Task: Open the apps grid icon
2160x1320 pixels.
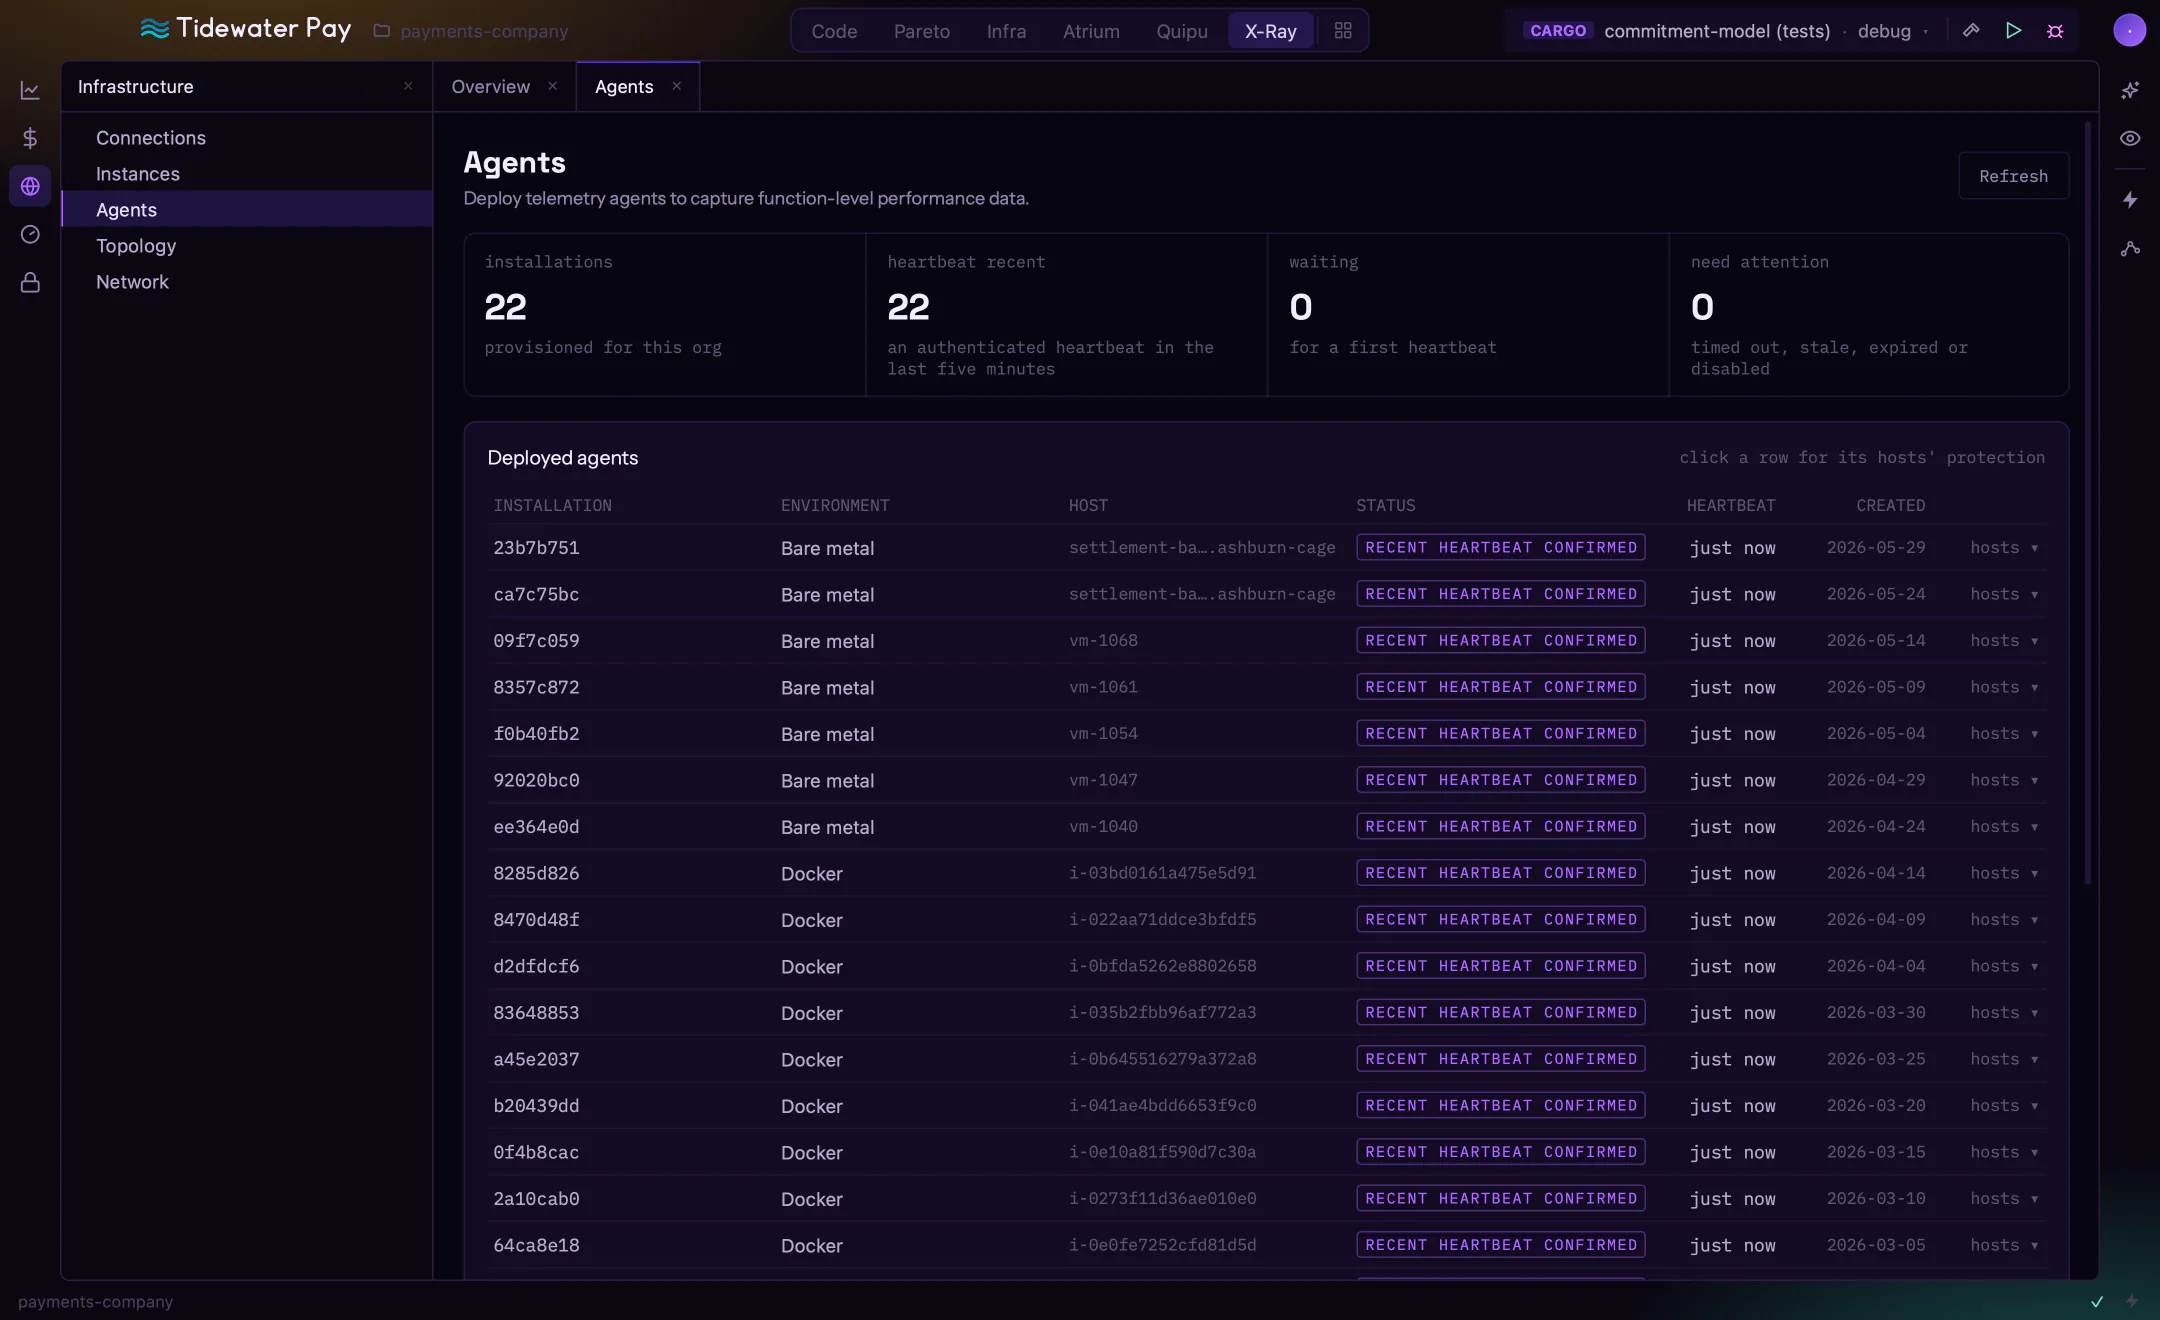Action: 1343,31
